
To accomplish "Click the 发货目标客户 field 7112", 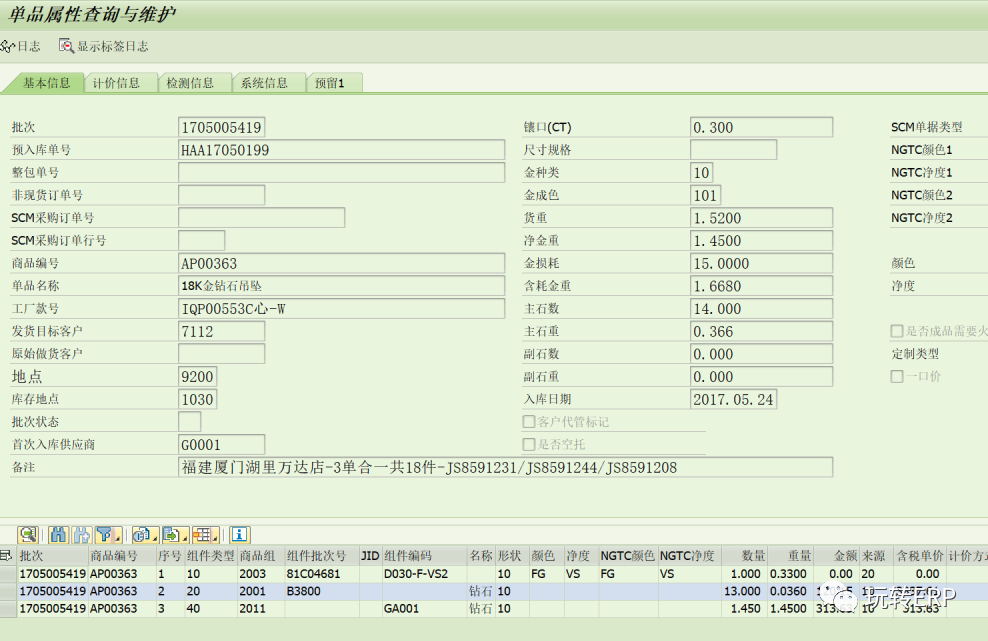I will point(221,332).
